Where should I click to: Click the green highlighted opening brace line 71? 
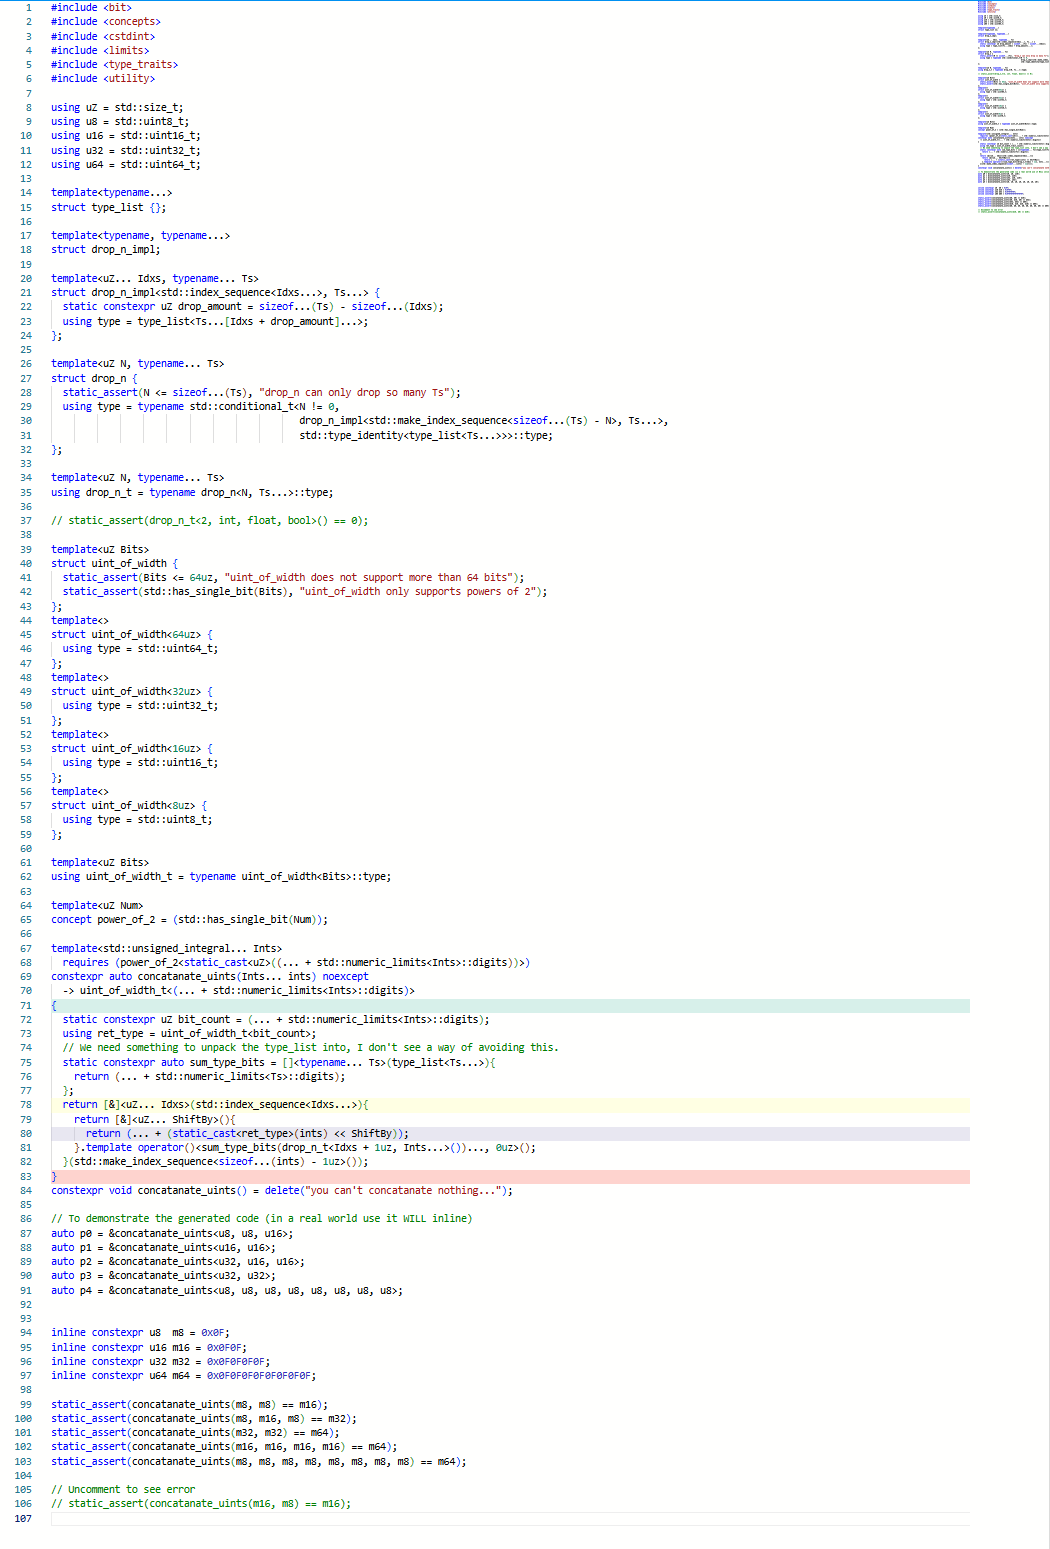pyautogui.click(x=510, y=1006)
